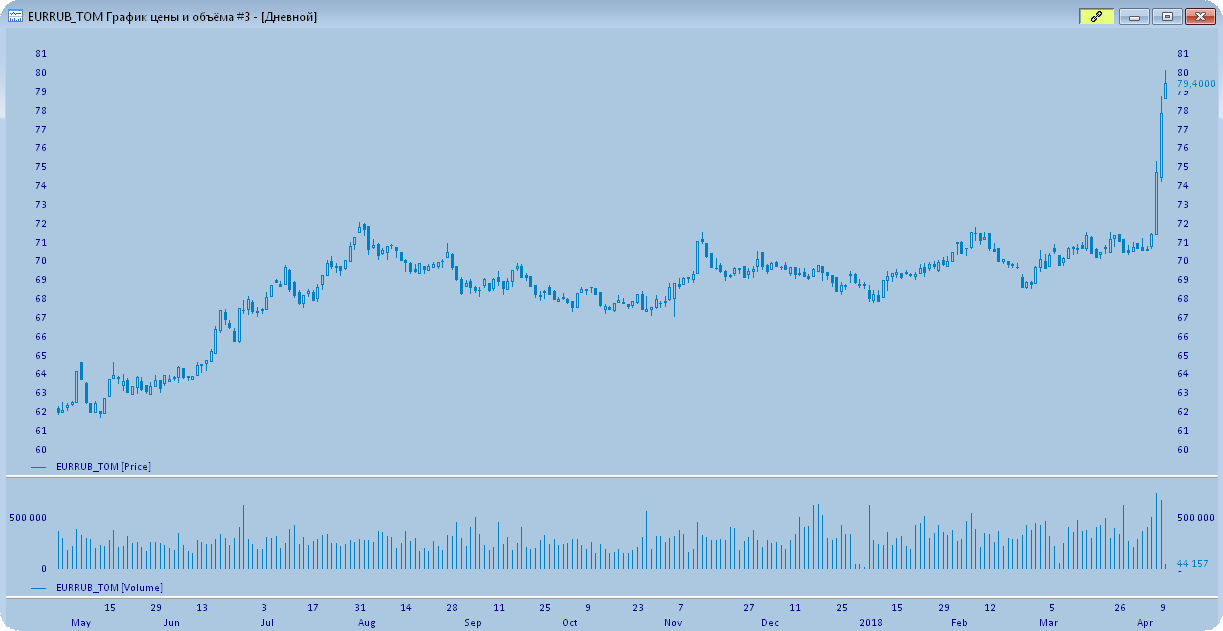
Task: Click the Oct month label on the time axis
Action: pos(570,622)
